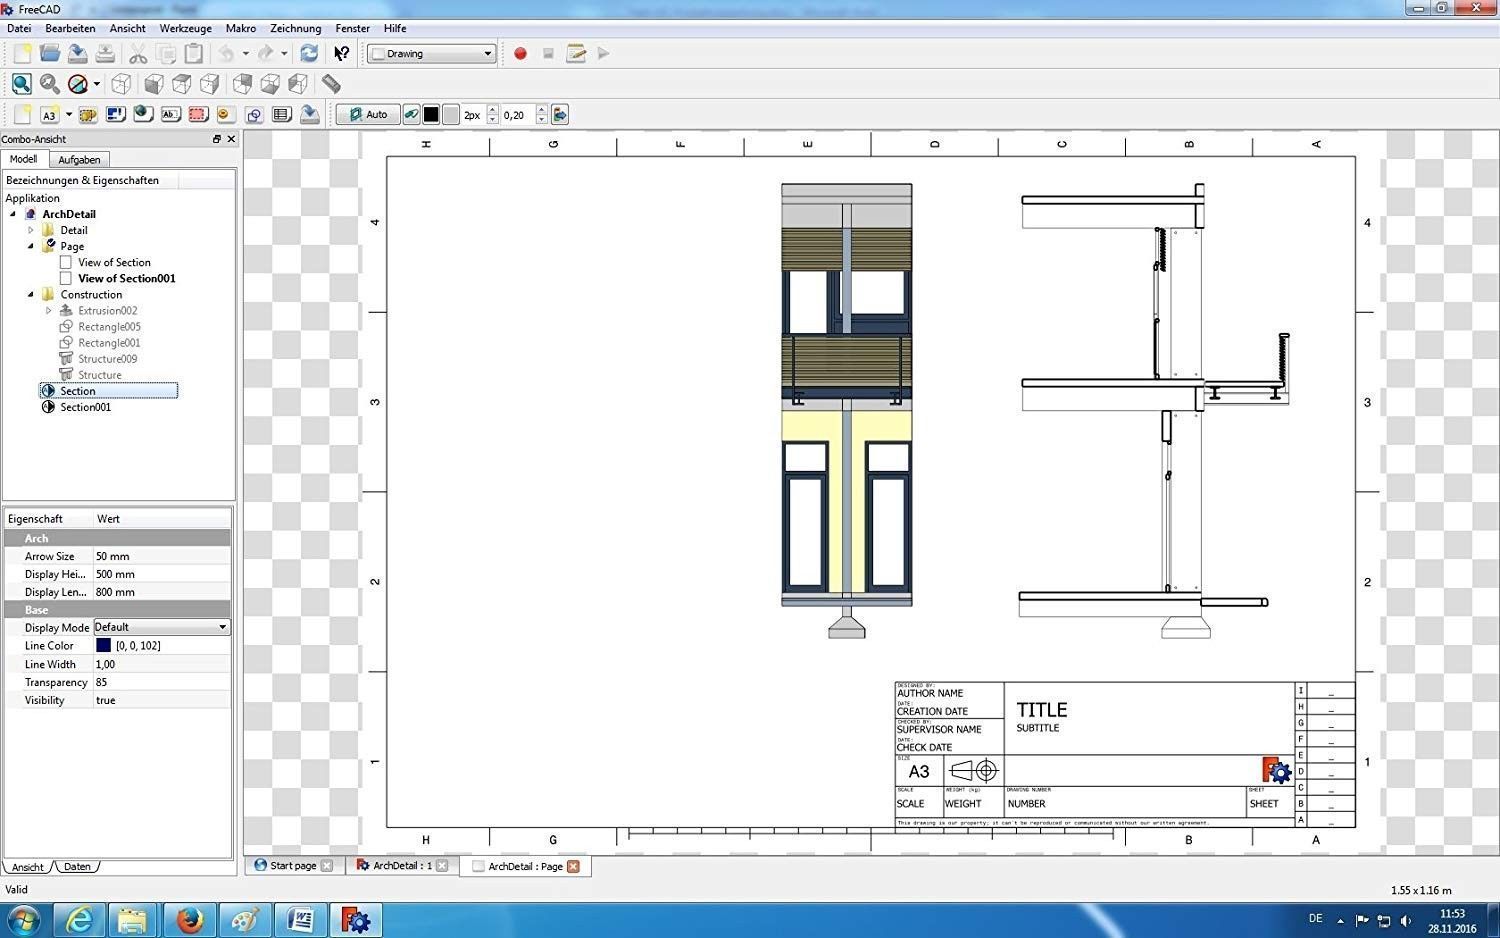
Task: Switch to the Daten properties tab
Action: [77, 867]
